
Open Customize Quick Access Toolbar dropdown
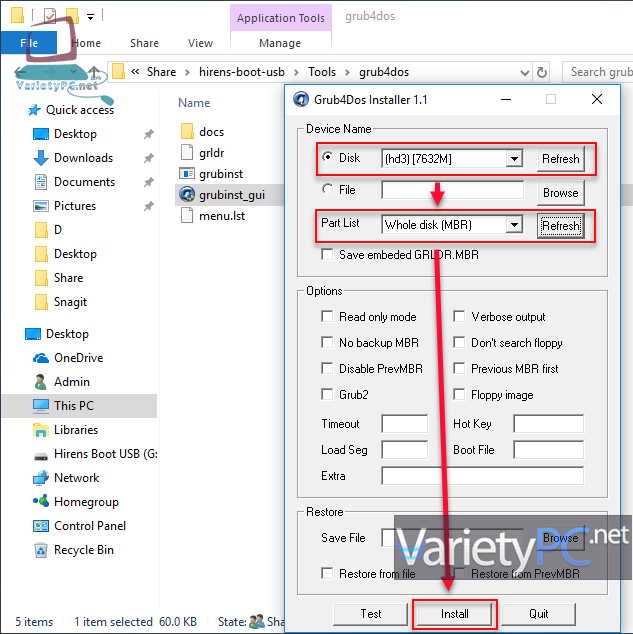click(x=91, y=17)
